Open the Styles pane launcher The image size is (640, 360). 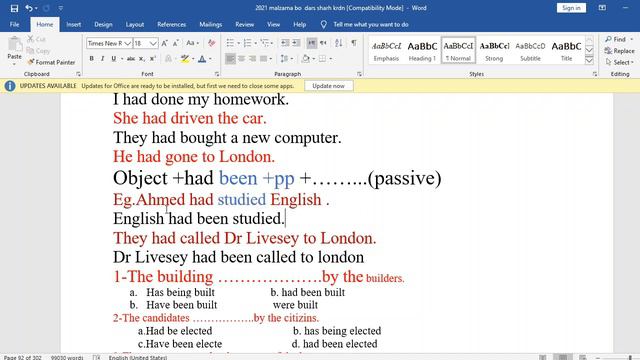[595, 74]
